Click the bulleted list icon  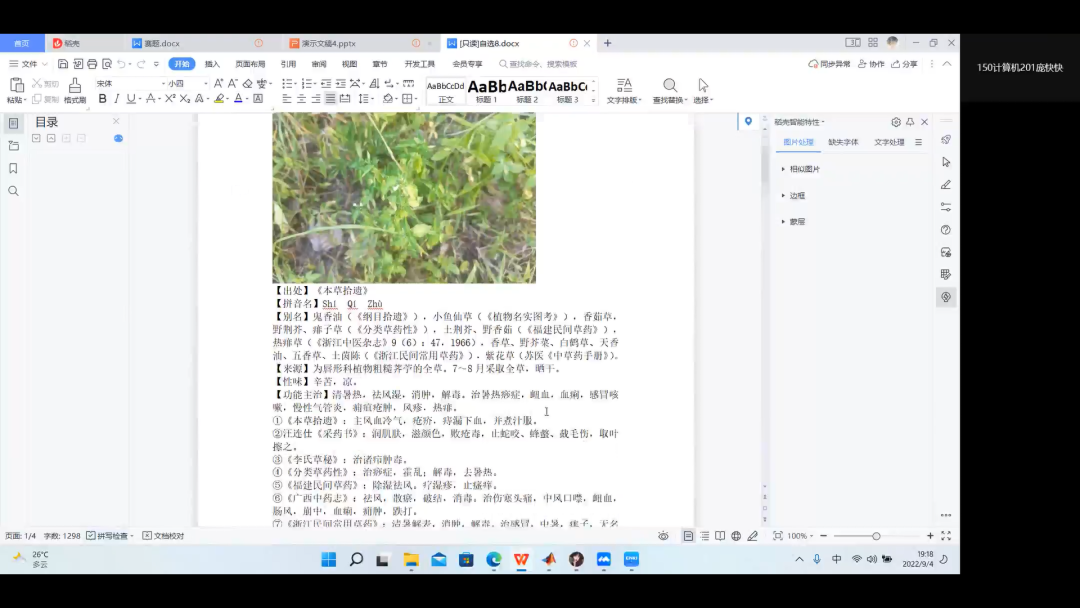287,83
